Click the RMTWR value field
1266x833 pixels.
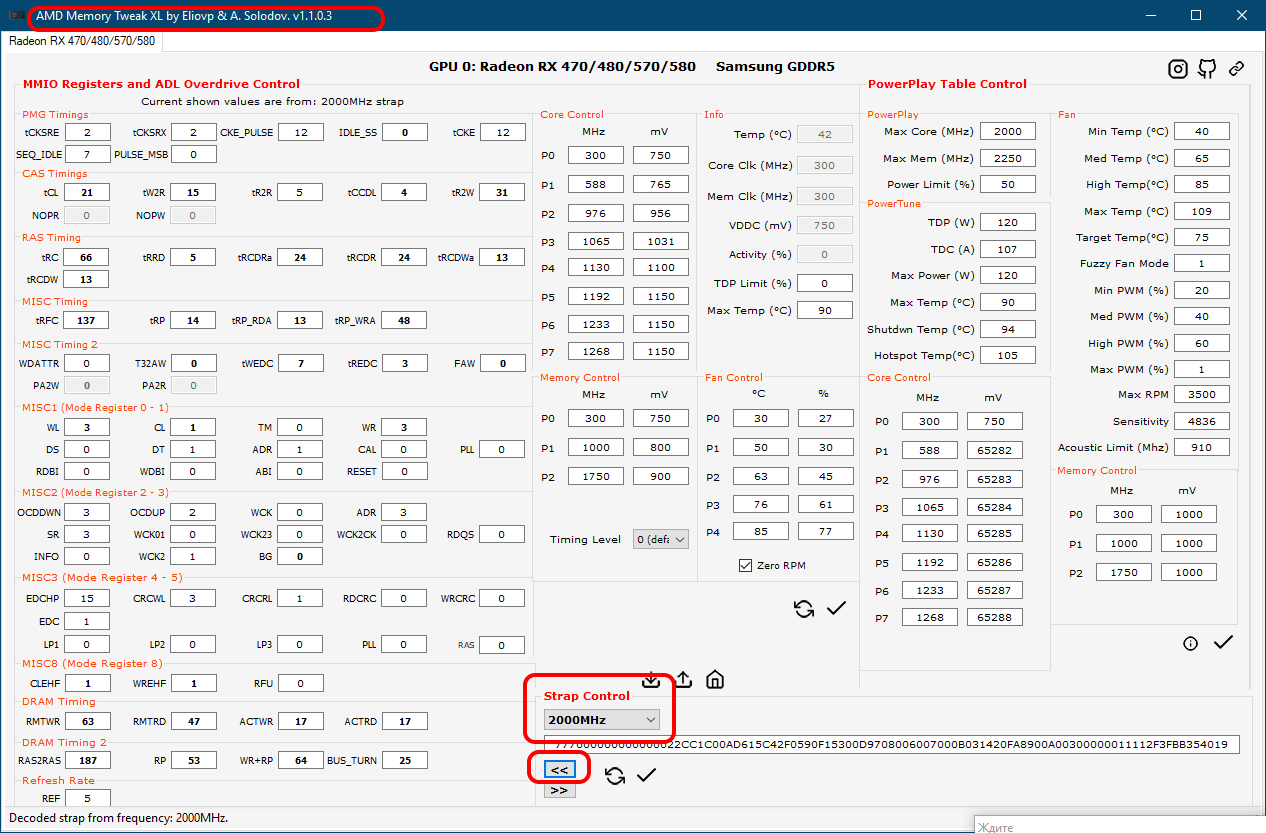pos(89,720)
